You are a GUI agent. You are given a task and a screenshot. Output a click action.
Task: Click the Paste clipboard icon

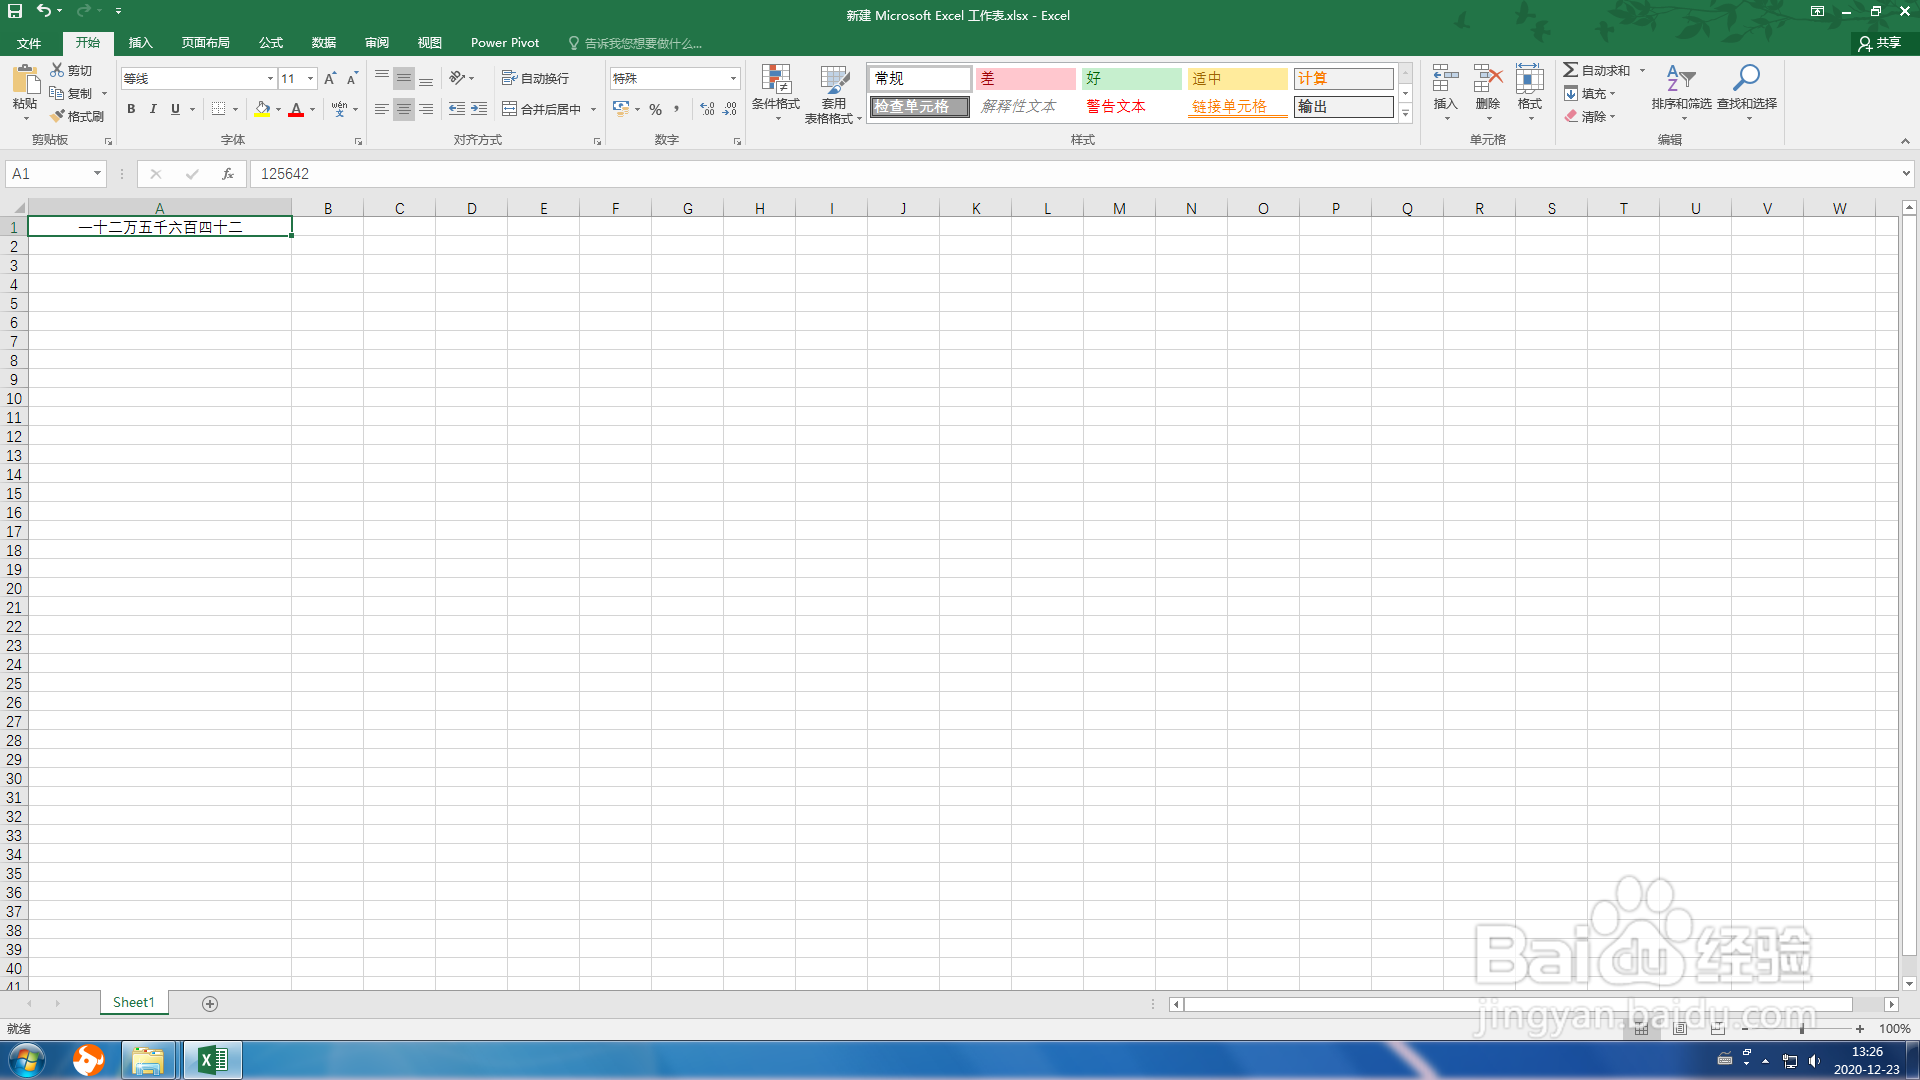pyautogui.click(x=25, y=79)
